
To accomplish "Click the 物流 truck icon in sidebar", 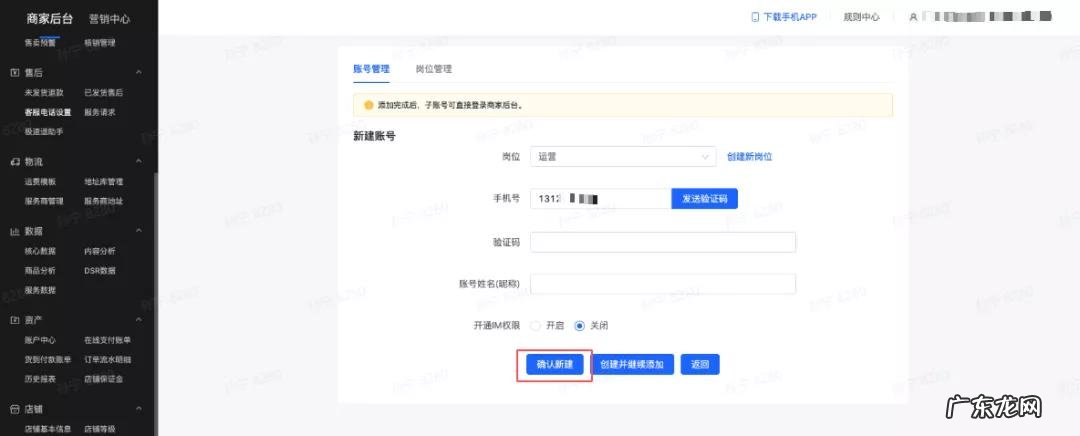I will 14,162.
